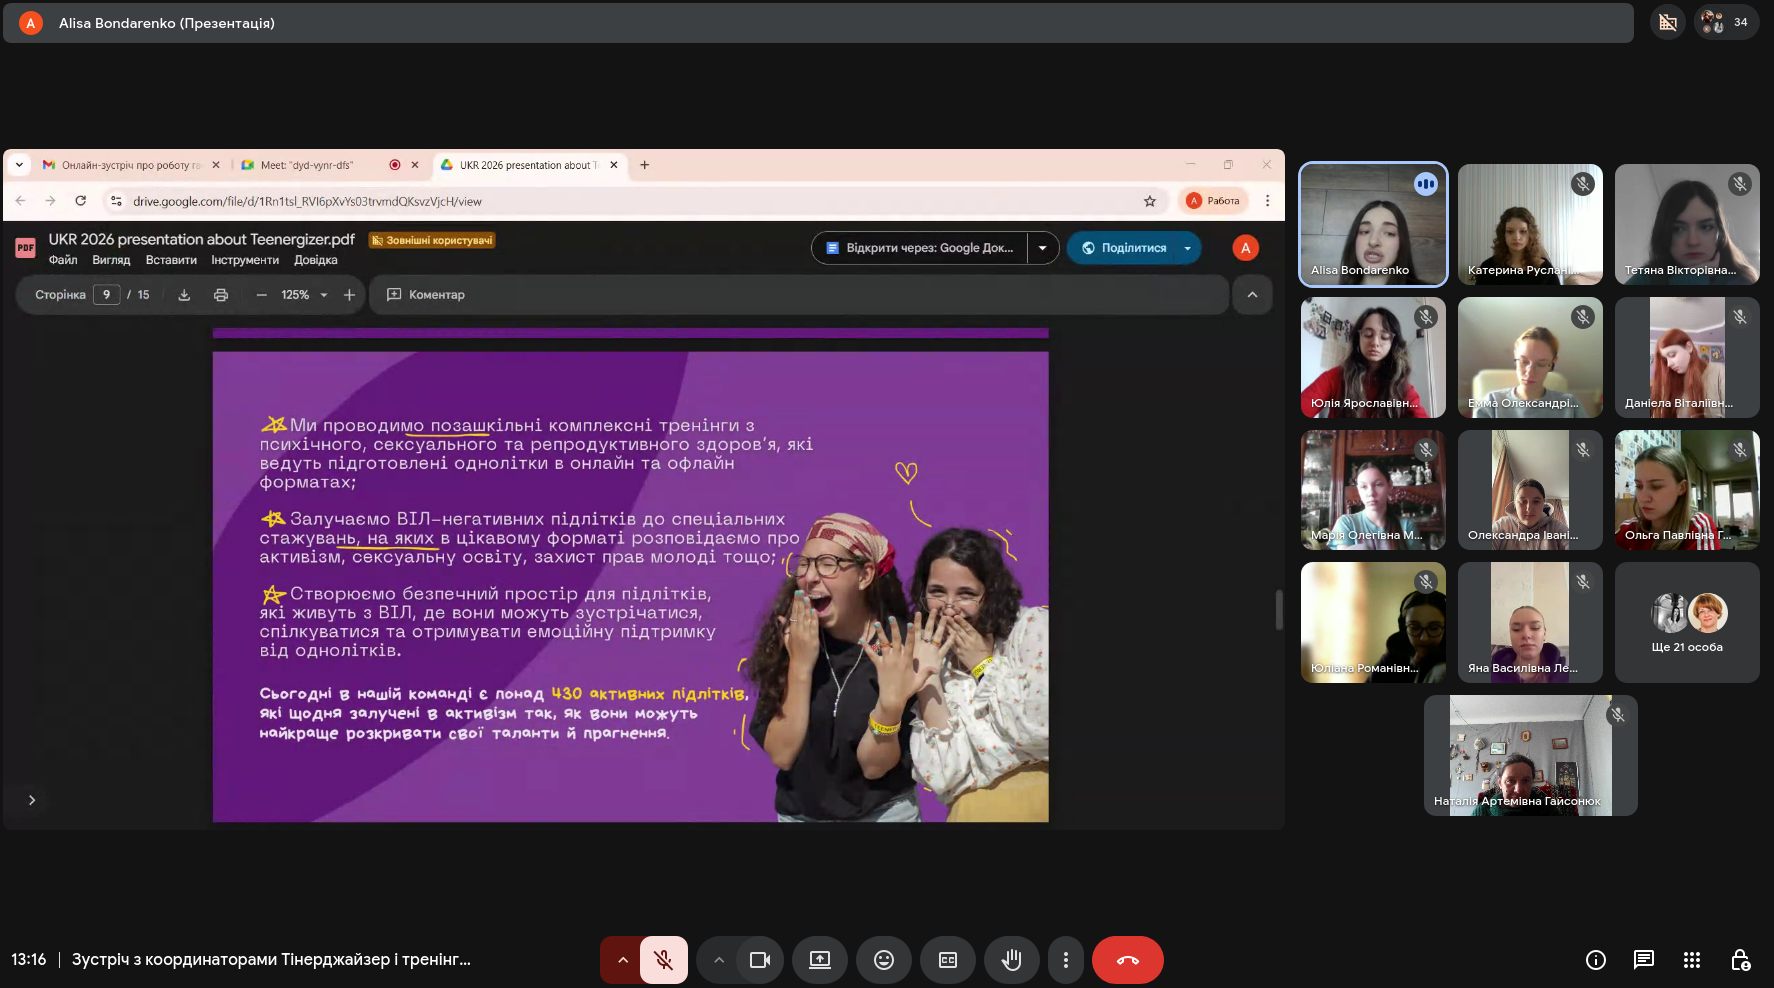
Task: Open the activities grid icon
Action: coord(1692,960)
